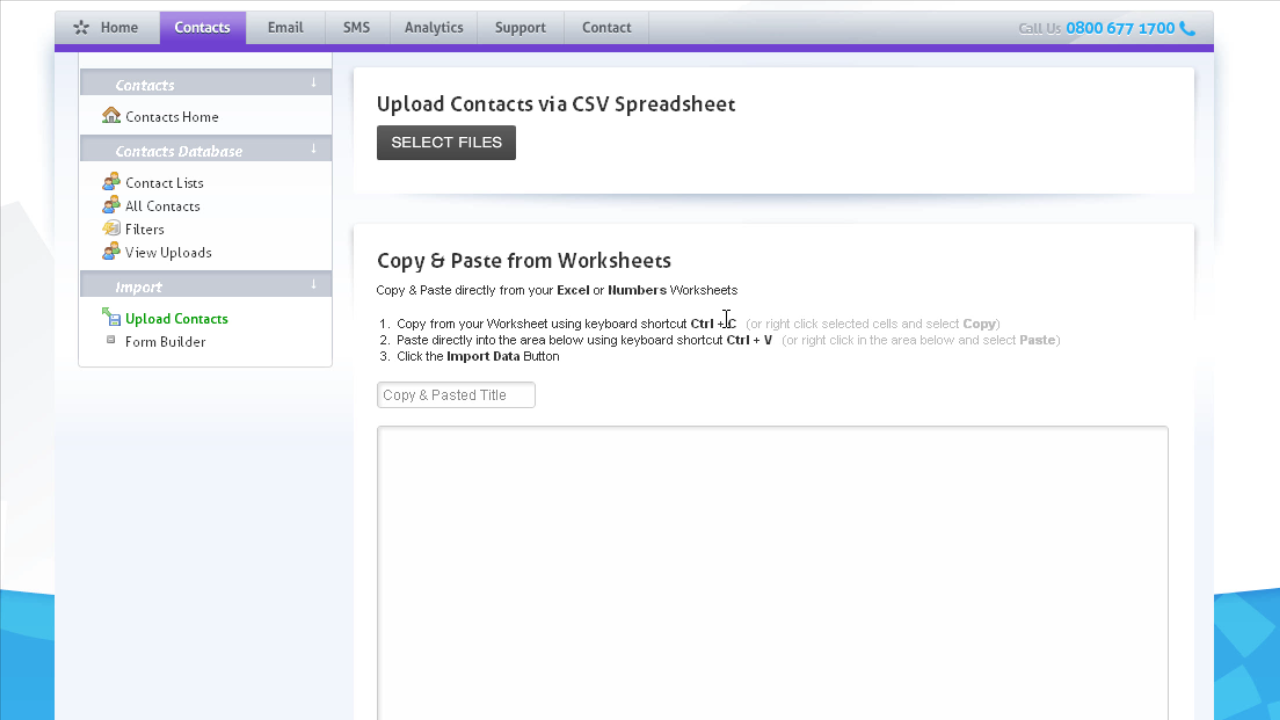The width and height of the screenshot is (1280, 720).
Task: Click the Call Us label
Action: pos(1039,28)
